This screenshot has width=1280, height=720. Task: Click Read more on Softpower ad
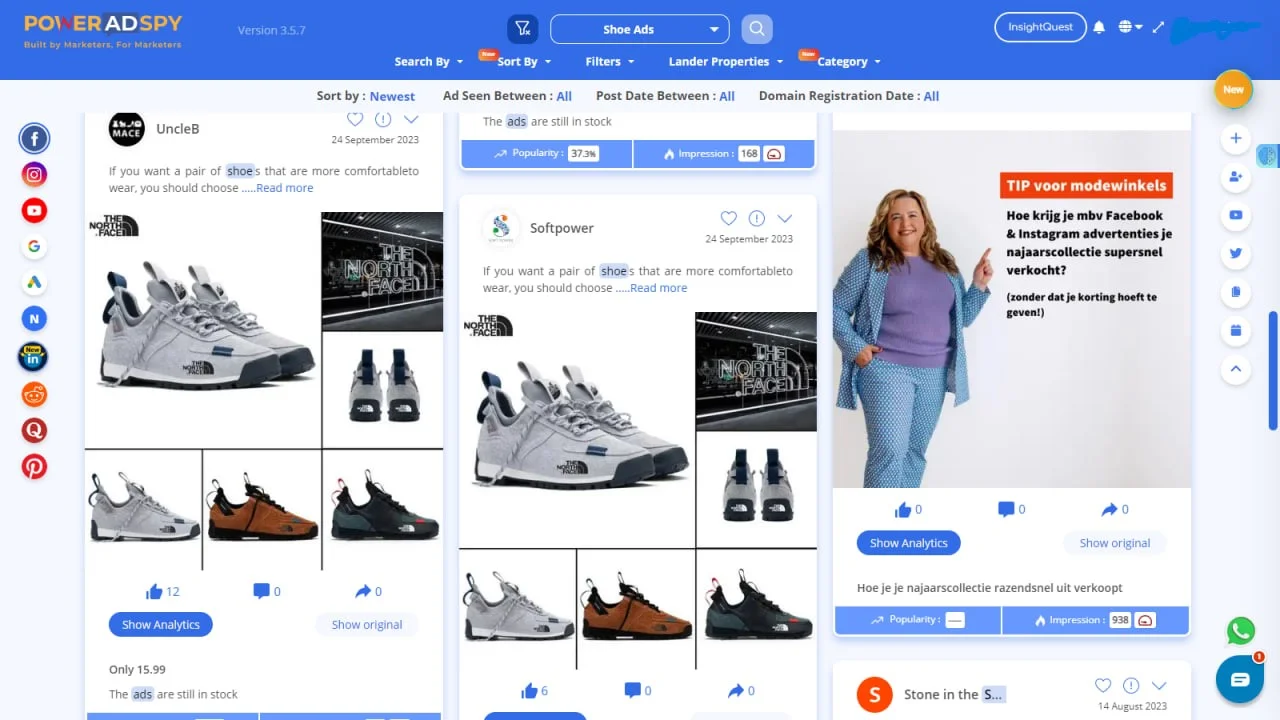pyautogui.click(x=659, y=288)
